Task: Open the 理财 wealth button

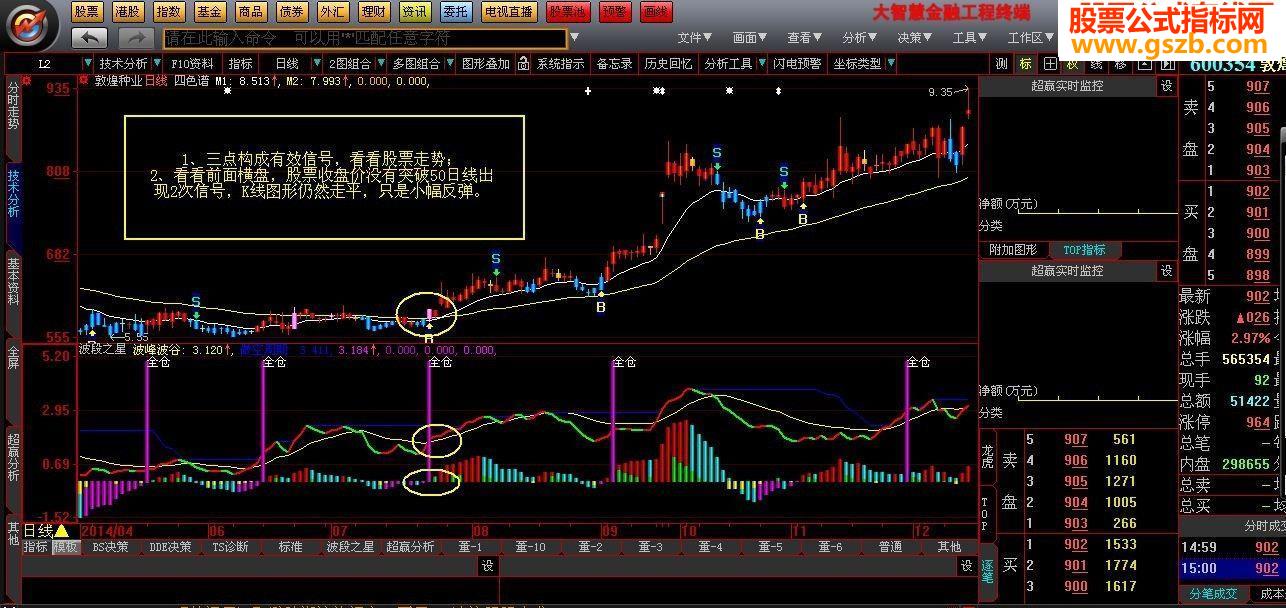Action: click(373, 12)
